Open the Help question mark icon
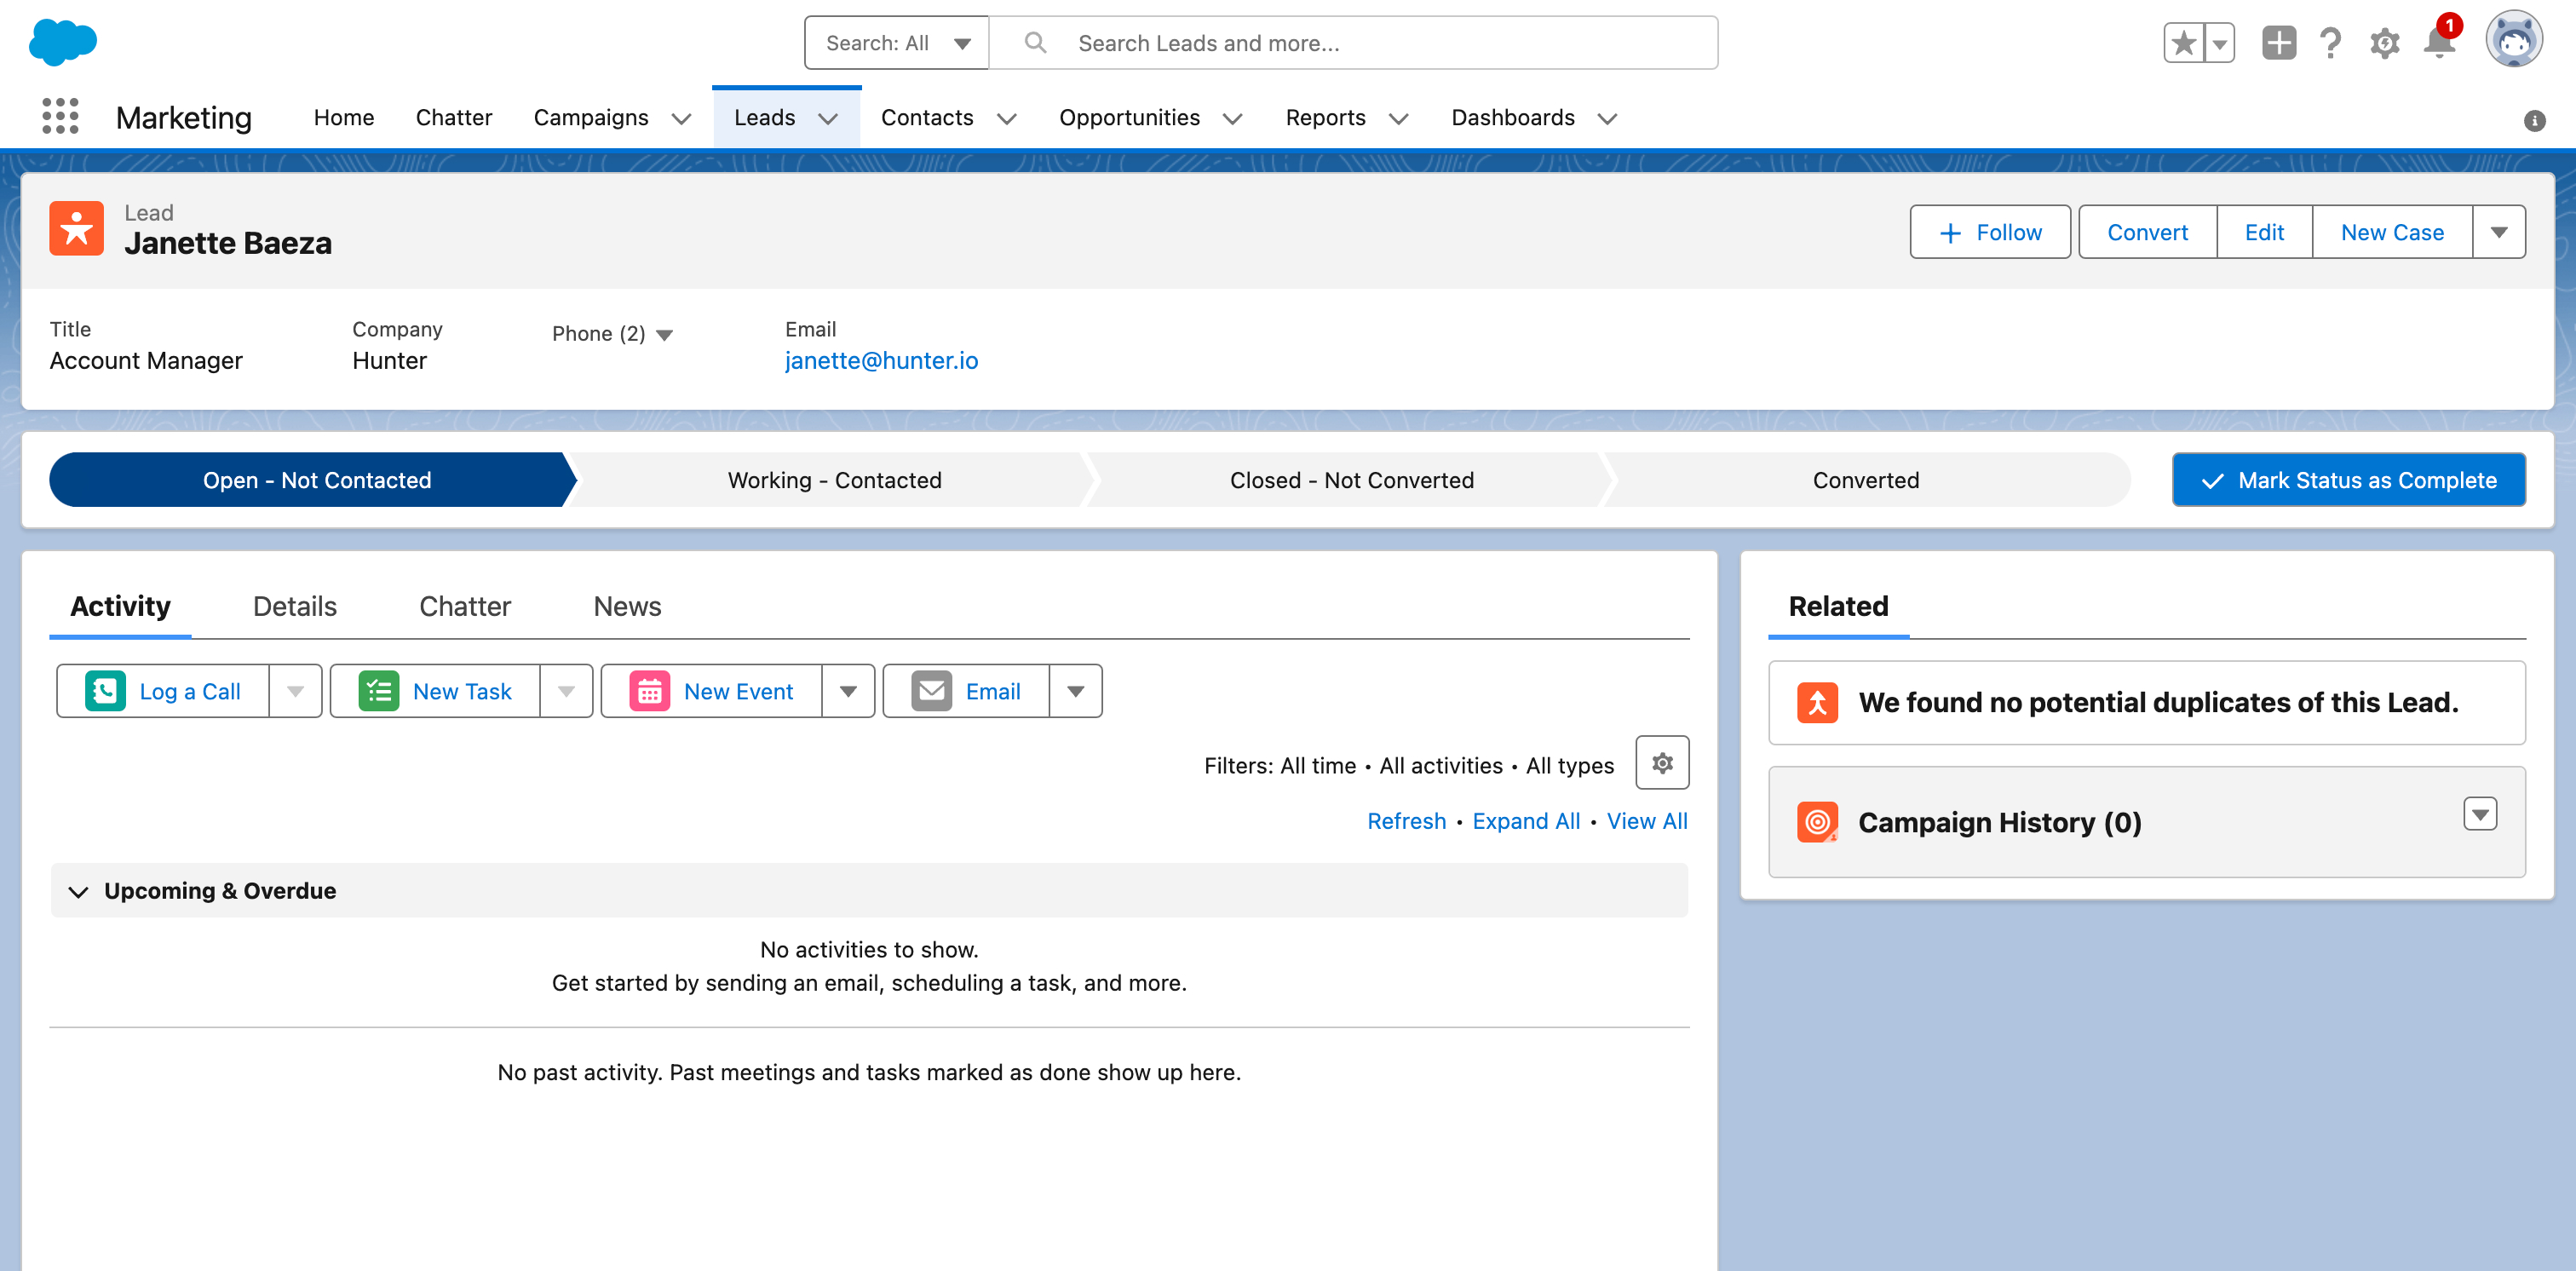 tap(2331, 43)
